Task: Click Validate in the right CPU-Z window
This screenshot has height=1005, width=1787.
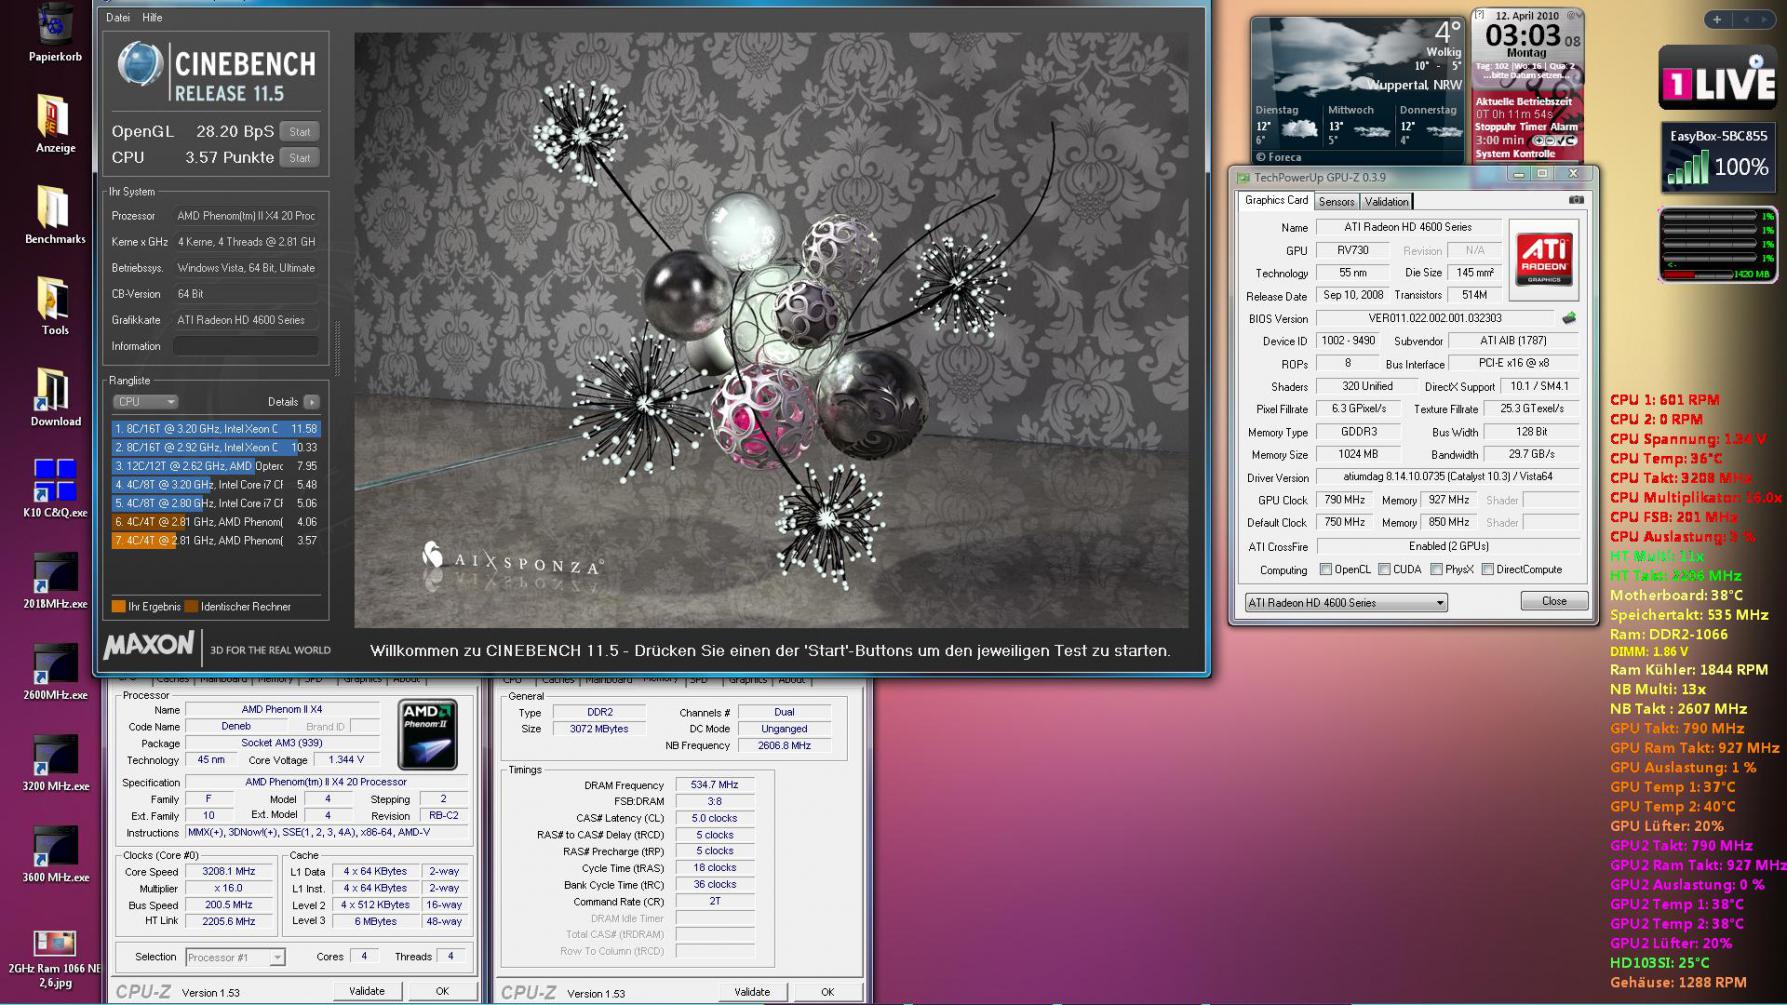Action: pos(752,992)
